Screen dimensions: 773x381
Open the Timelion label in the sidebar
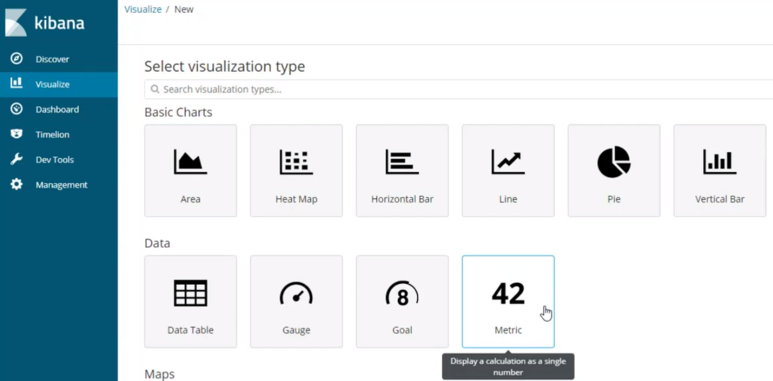[x=52, y=135]
